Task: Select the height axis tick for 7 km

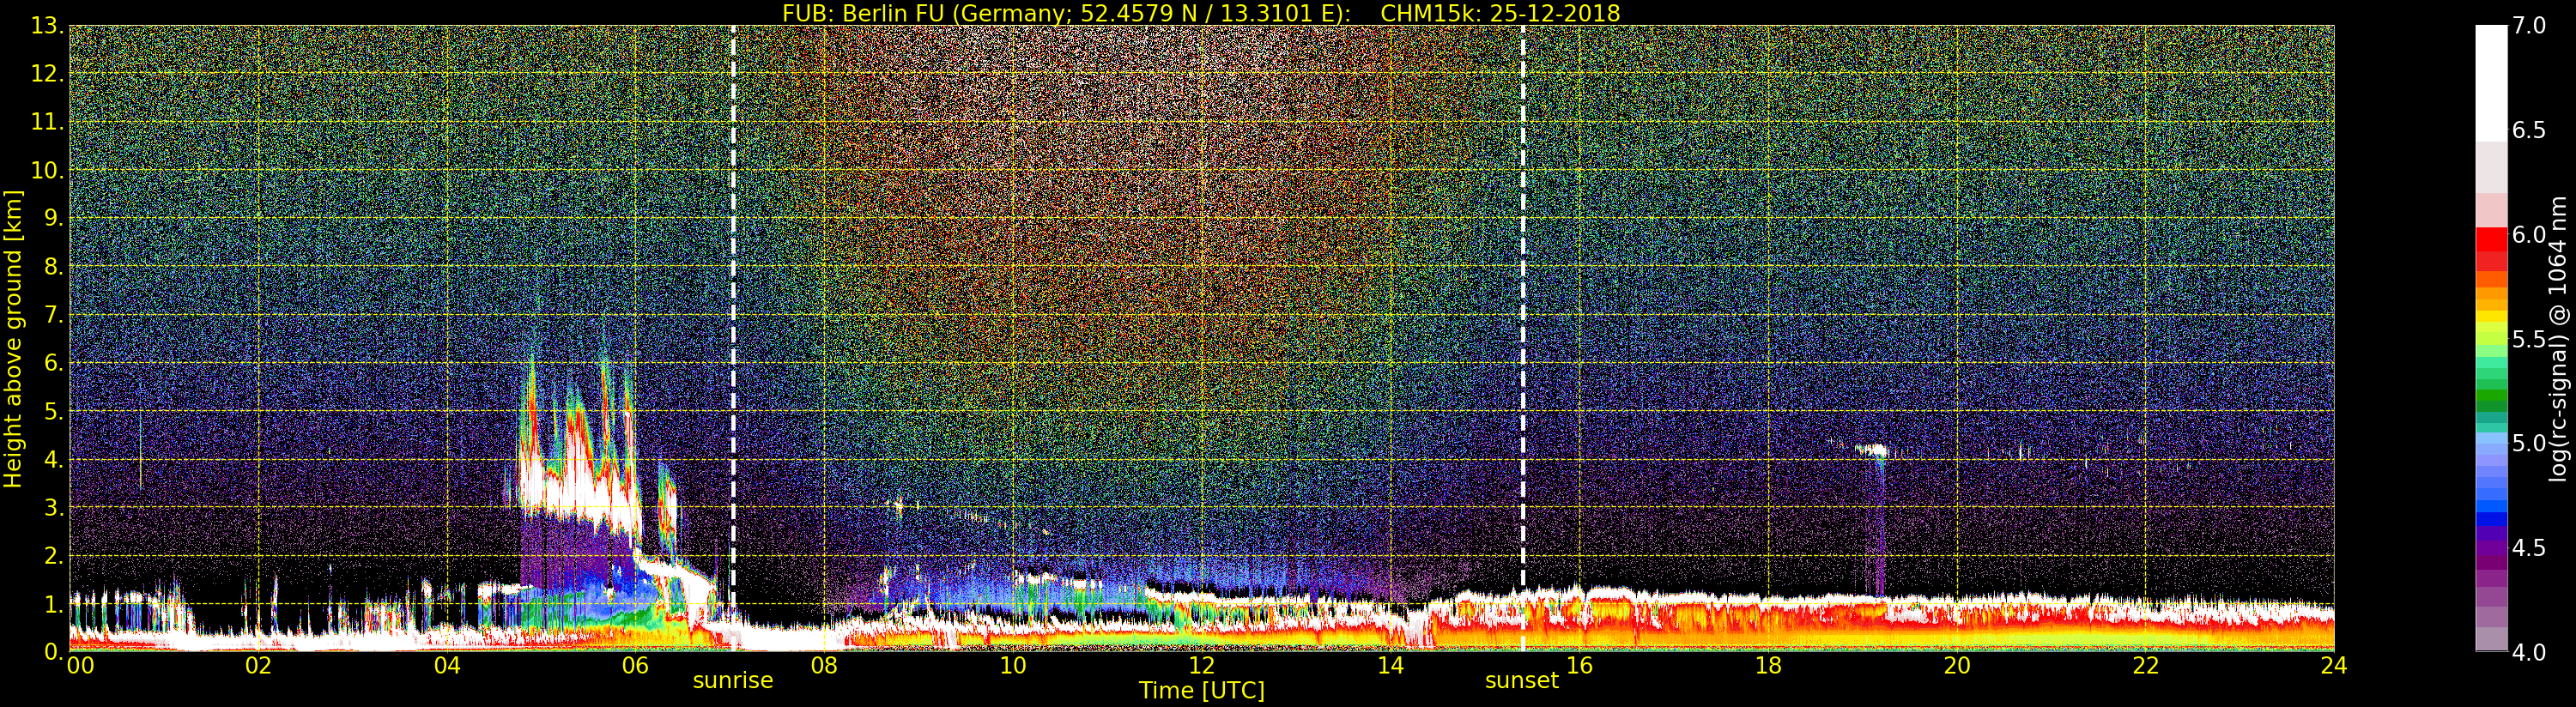Action: coord(52,314)
